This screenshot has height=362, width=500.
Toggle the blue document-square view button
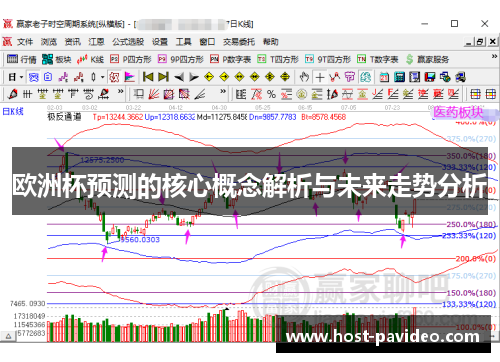tap(48, 77)
